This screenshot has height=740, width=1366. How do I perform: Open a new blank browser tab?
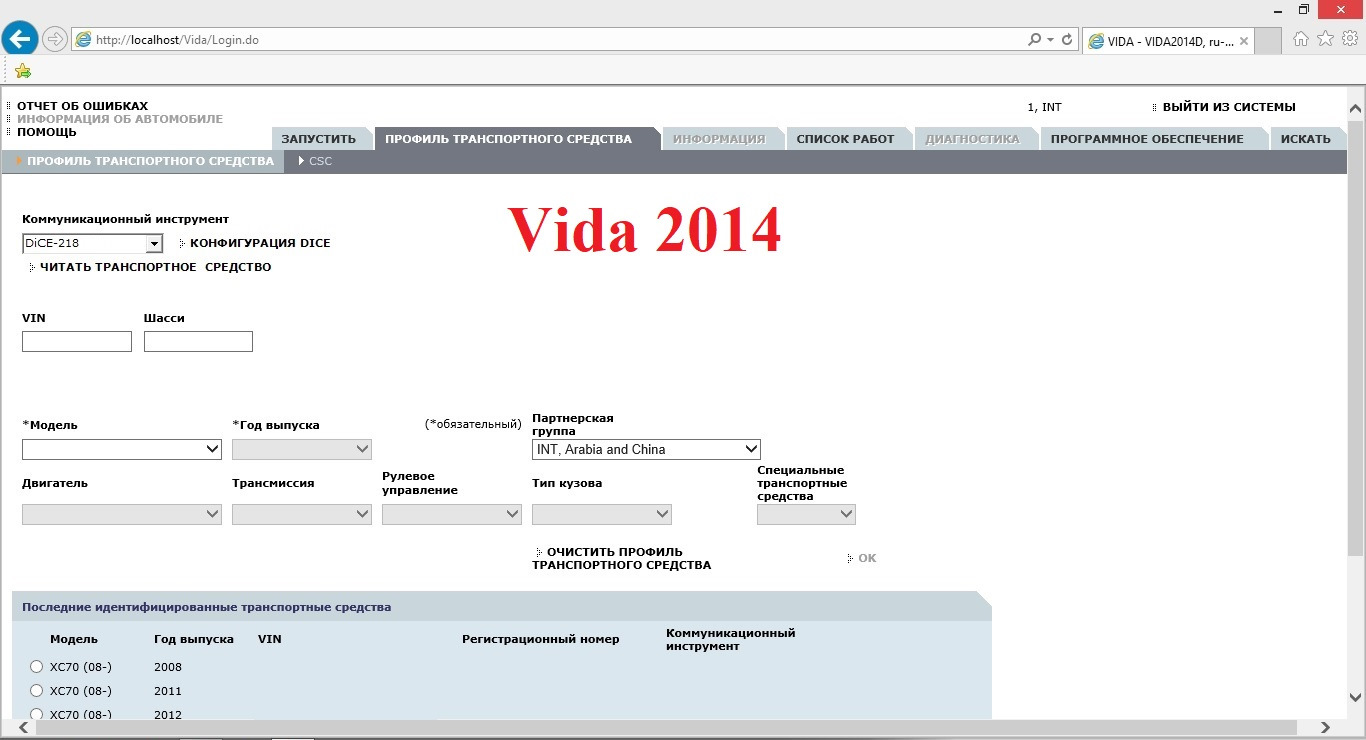click(x=1268, y=40)
